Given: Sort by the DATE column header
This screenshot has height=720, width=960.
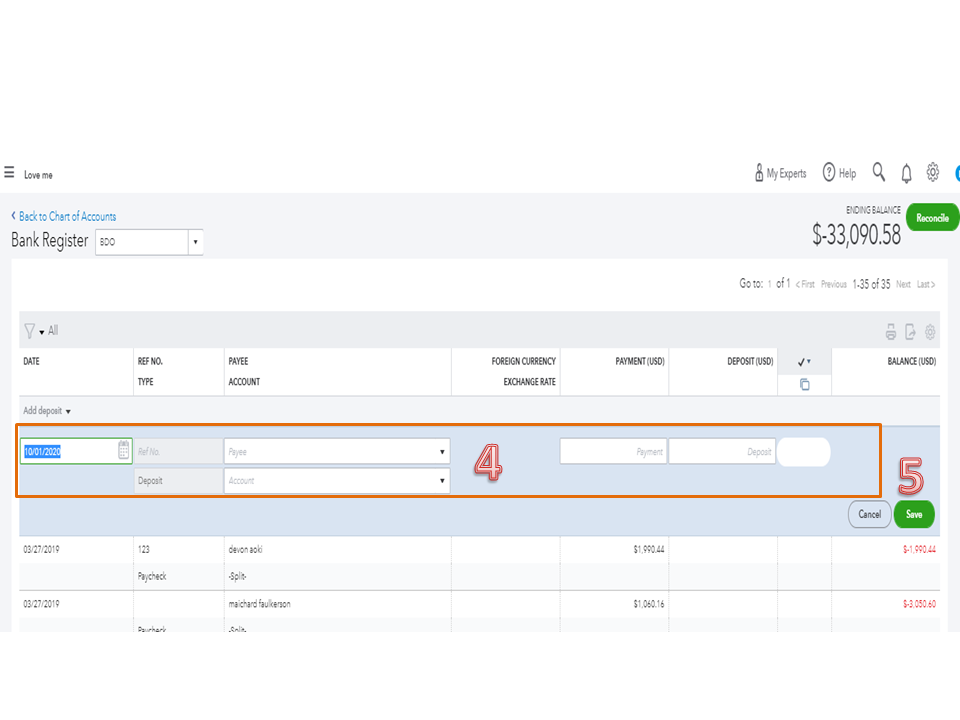Looking at the screenshot, I should tap(31, 361).
